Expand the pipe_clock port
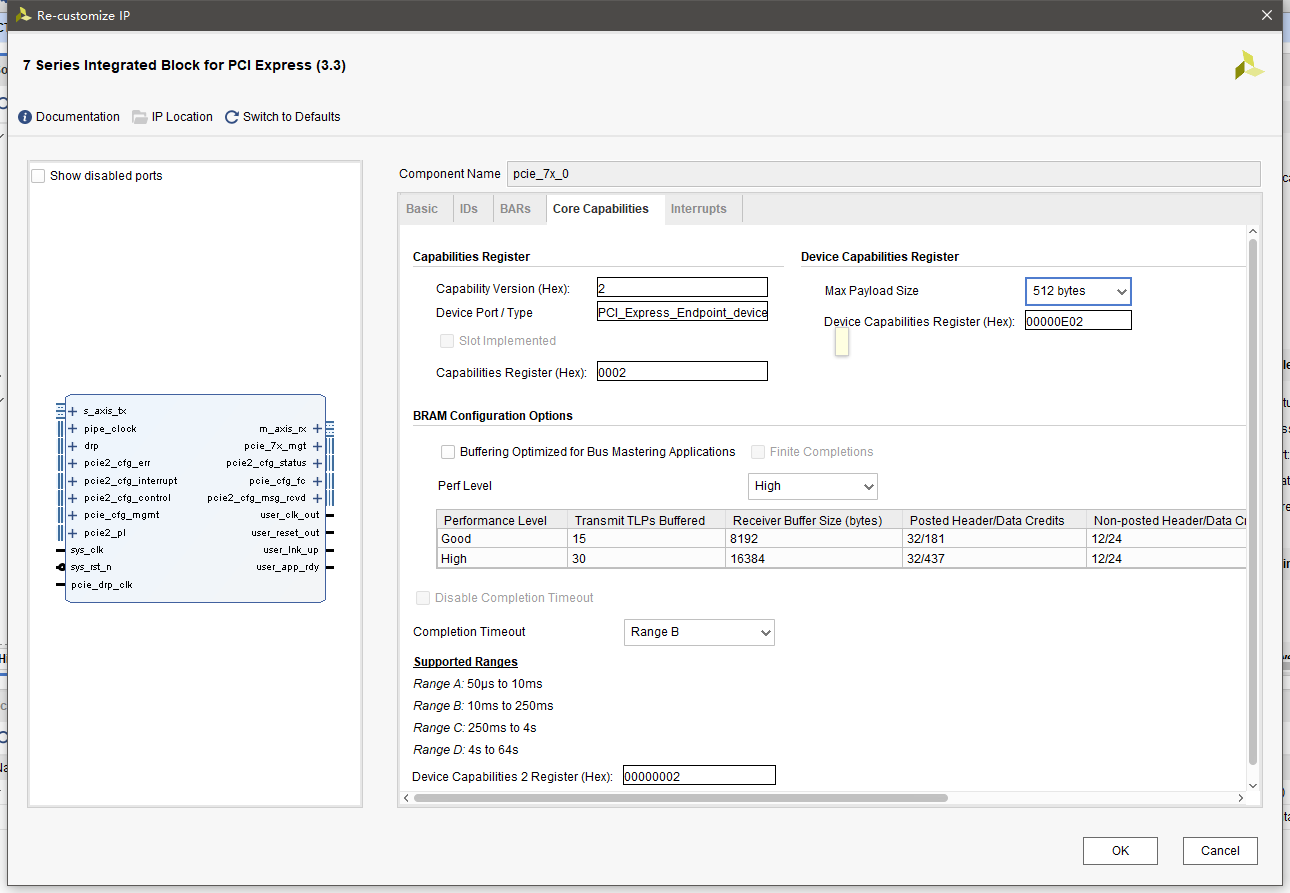This screenshot has height=893, width=1290. (x=72, y=429)
